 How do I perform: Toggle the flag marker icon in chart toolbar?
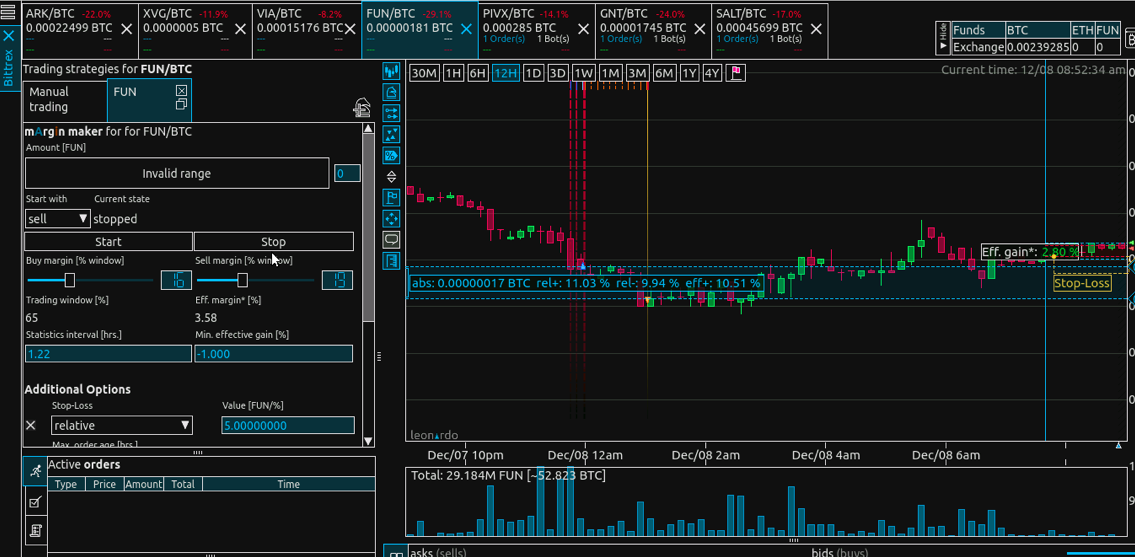(392, 197)
